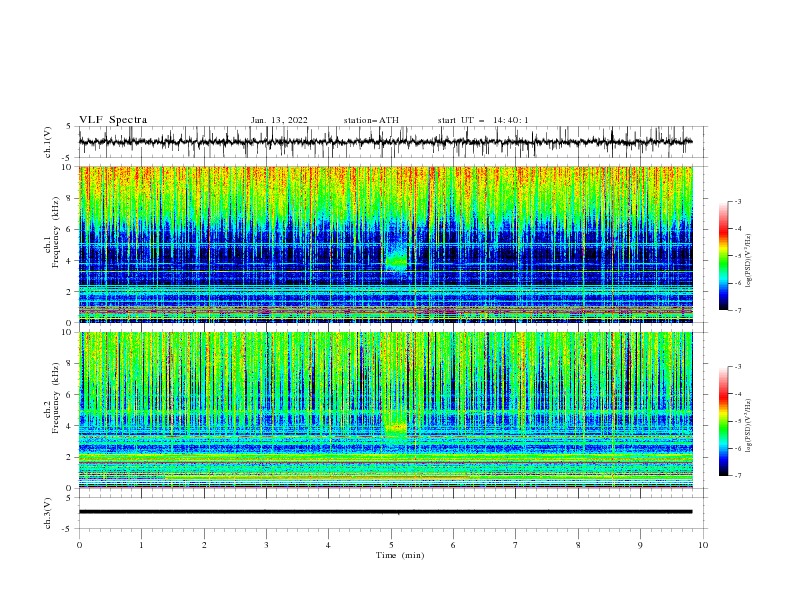This screenshot has height=612, width=792.
Task: Click the "station=ATH" label
Action: [371, 120]
